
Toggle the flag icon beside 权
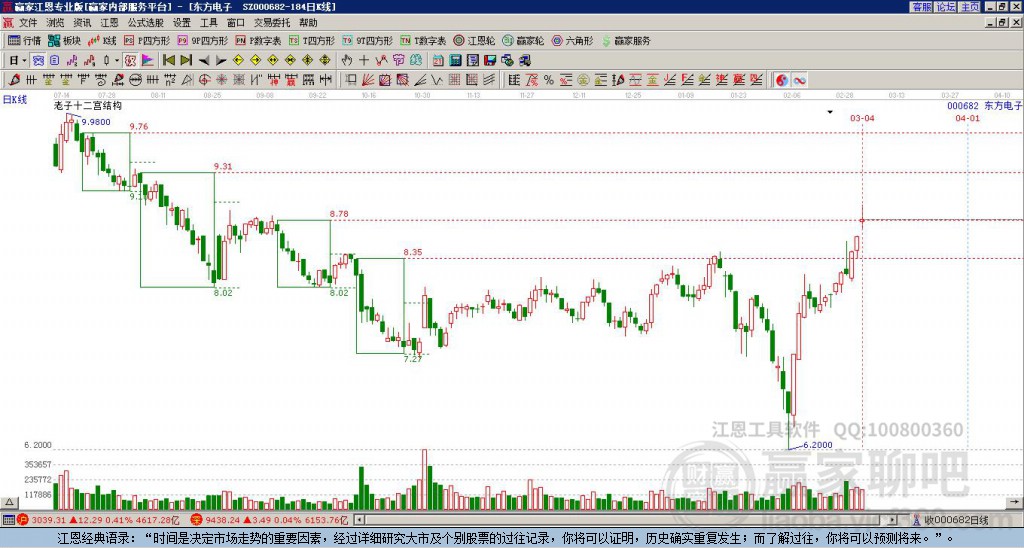(x=148, y=61)
